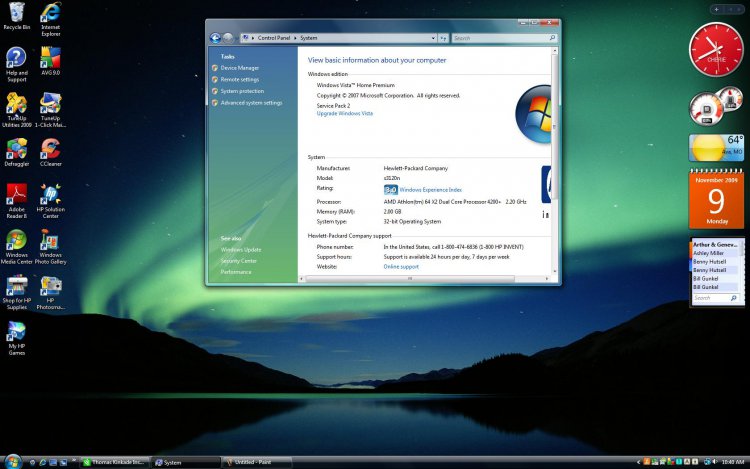Click the calendar gadget showing November 9

coord(716,198)
